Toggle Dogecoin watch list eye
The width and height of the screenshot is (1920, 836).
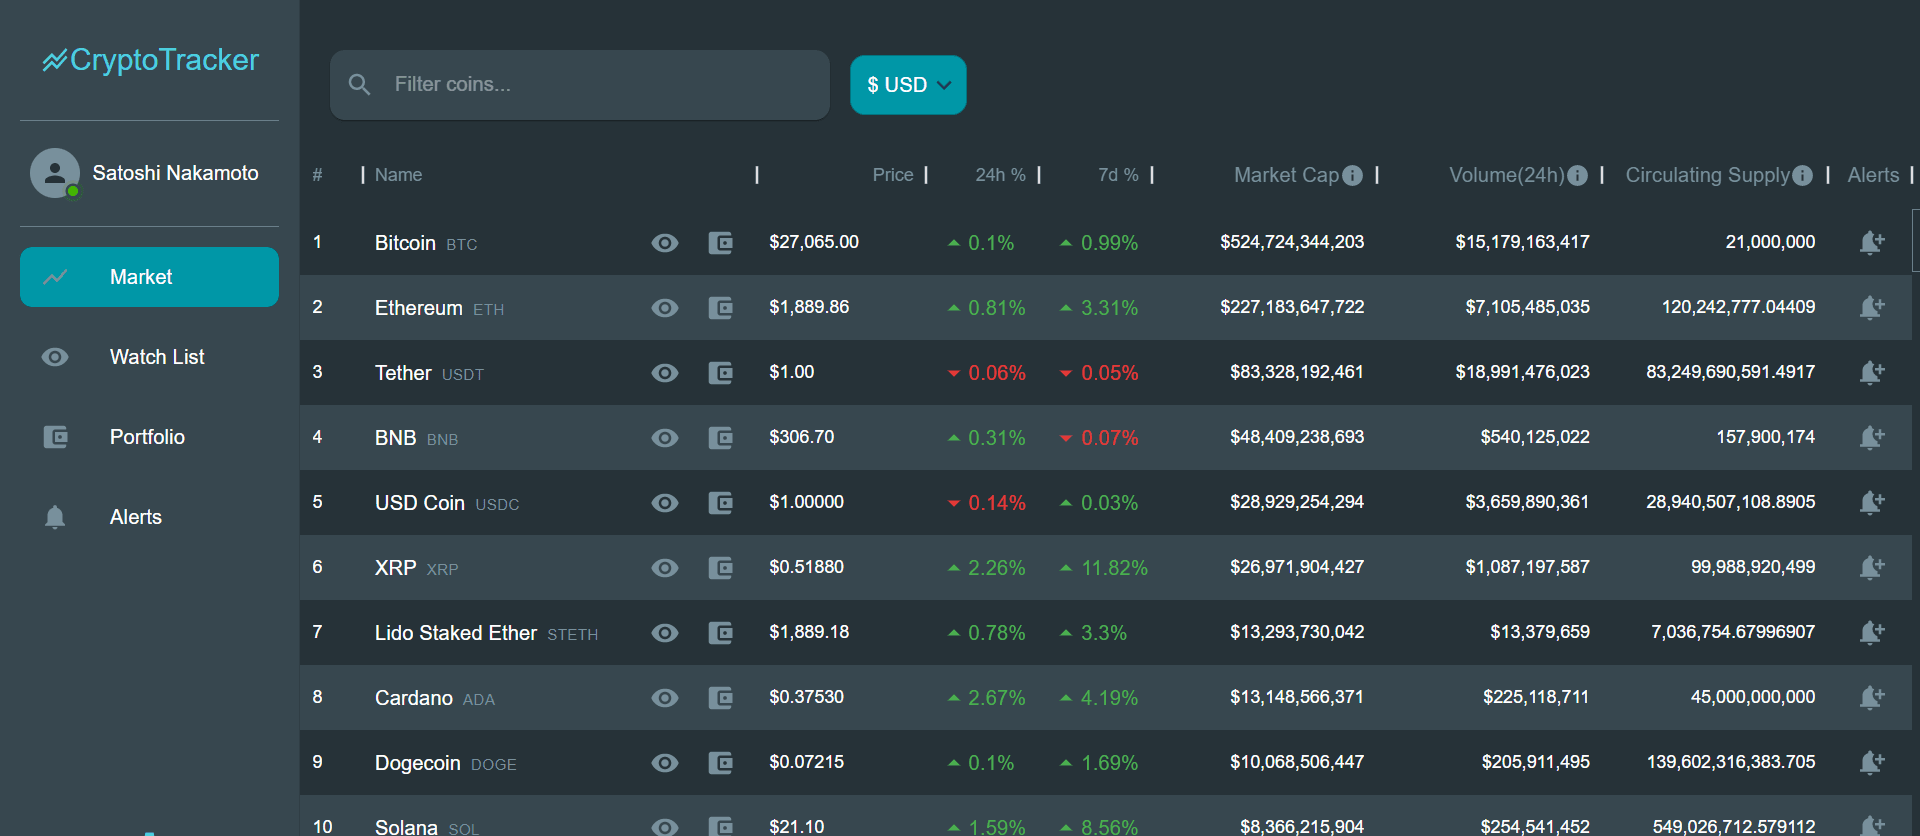click(665, 763)
